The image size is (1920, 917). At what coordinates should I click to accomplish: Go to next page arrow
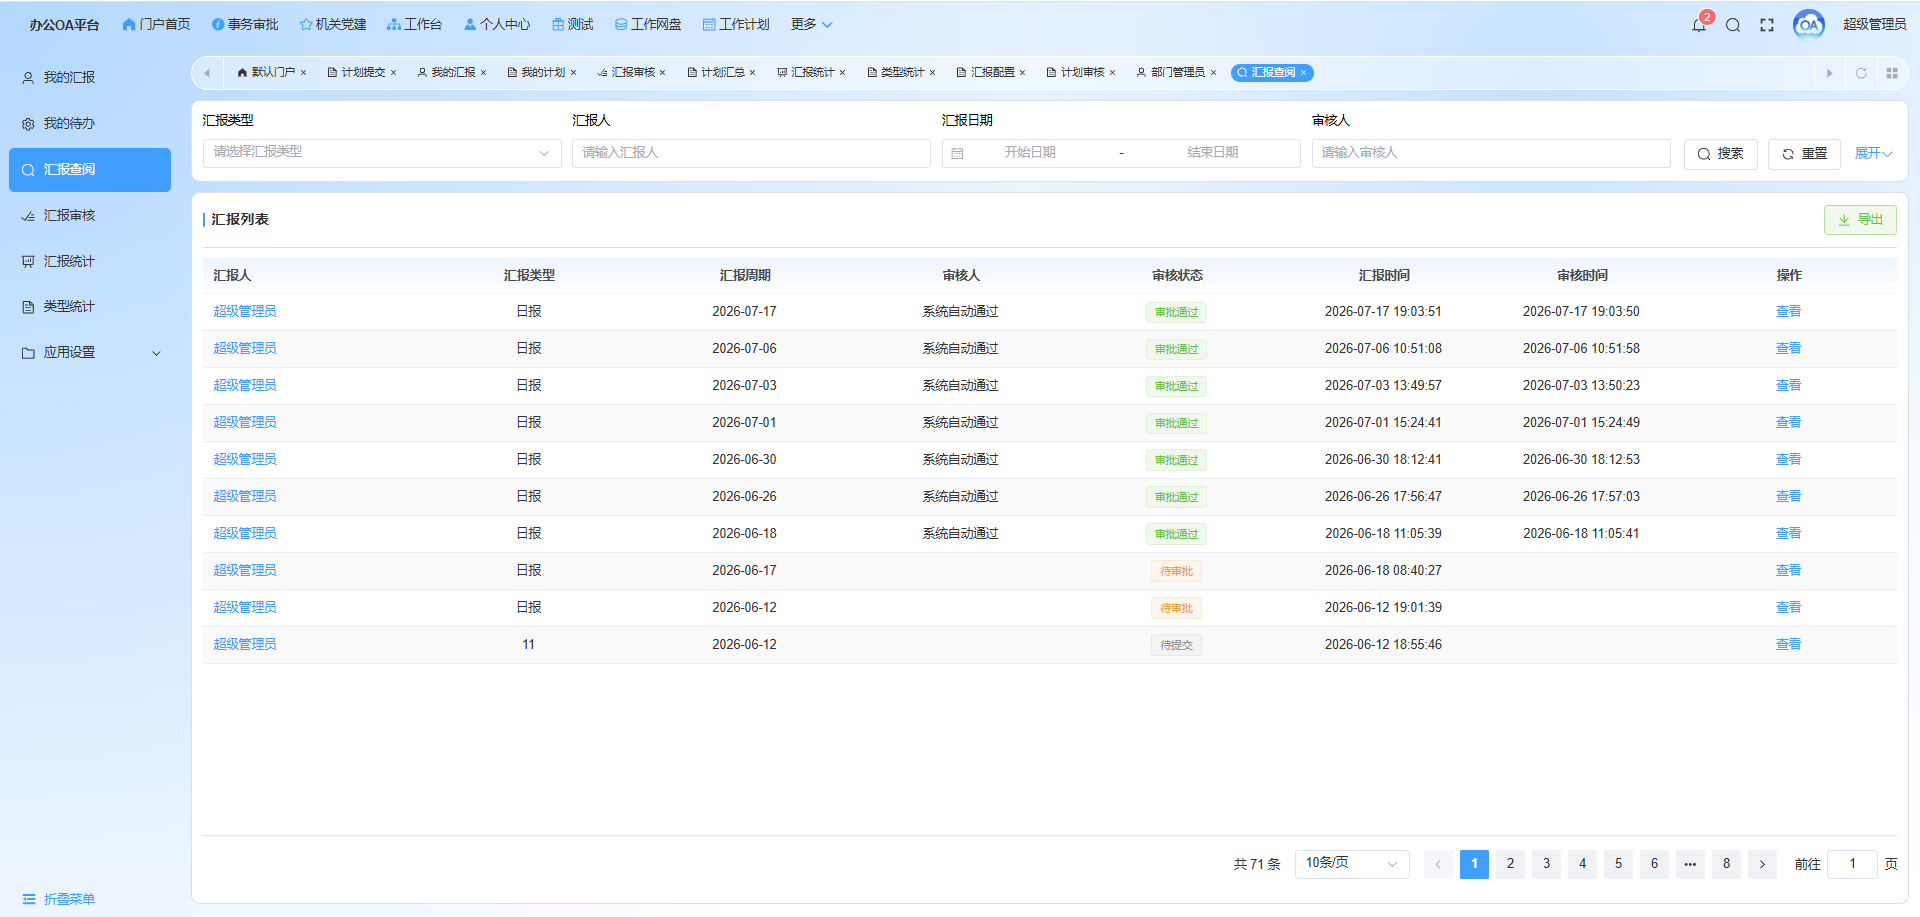(1762, 864)
